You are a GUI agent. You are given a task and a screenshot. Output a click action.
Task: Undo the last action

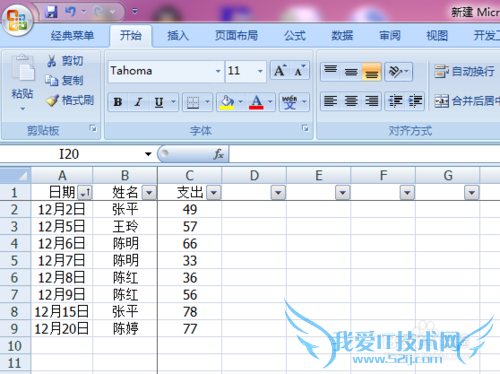[71, 12]
